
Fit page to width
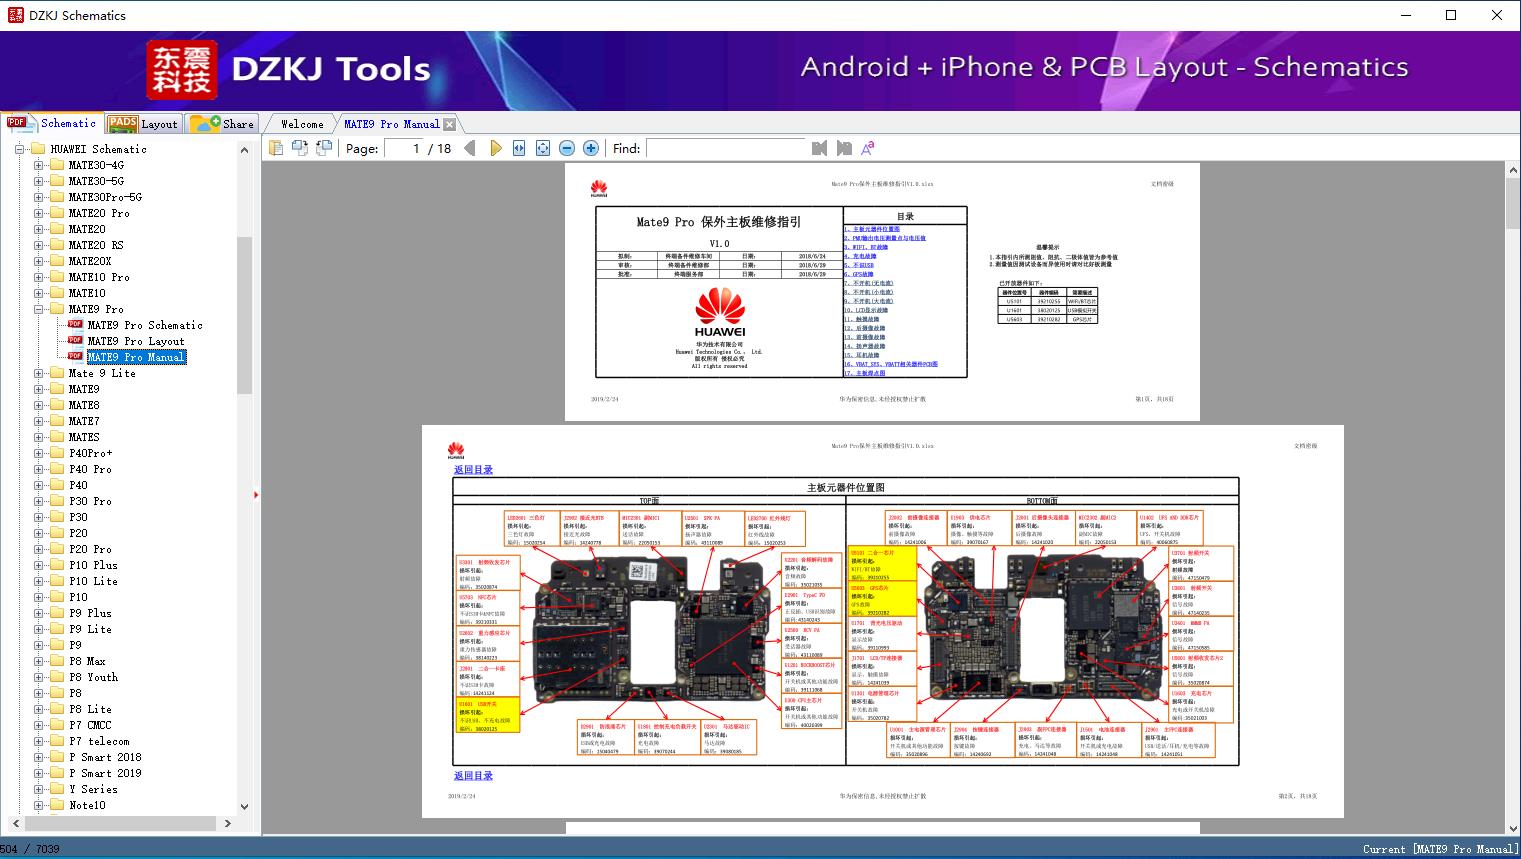pos(519,148)
